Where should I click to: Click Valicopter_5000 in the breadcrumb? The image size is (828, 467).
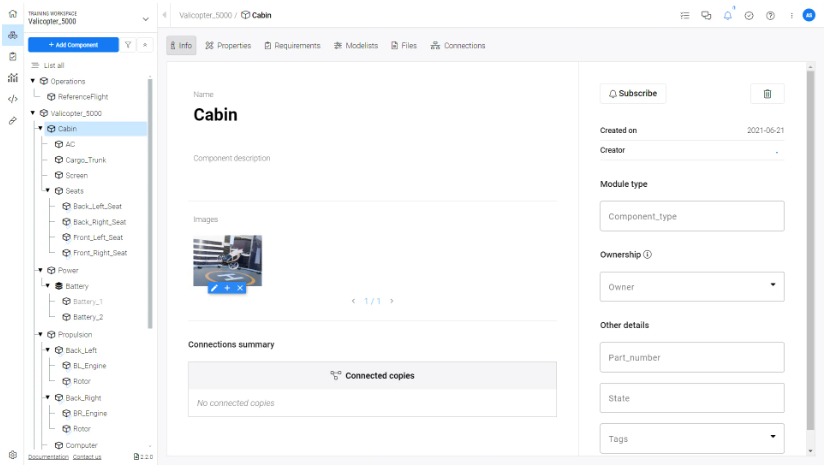click(x=205, y=15)
